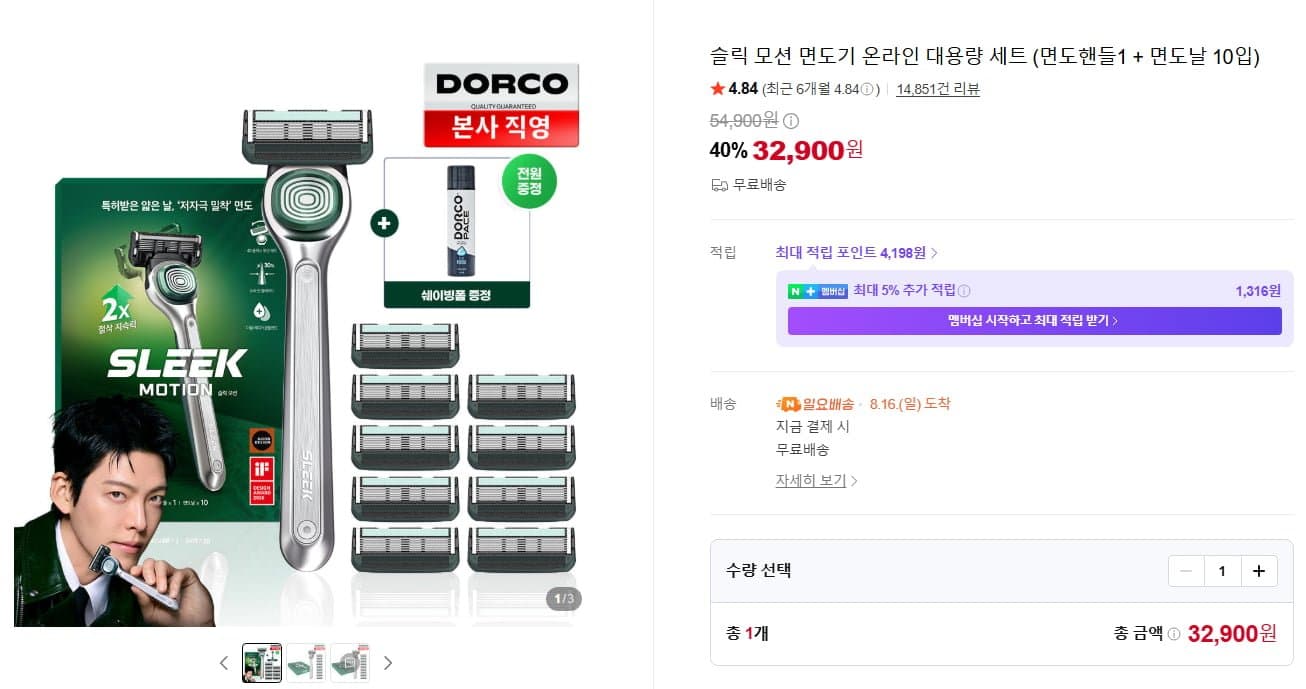The image size is (1306, 689).
Task: Expand 최대 적립 포인트 4,198원 details
Action: click(857, 253)
